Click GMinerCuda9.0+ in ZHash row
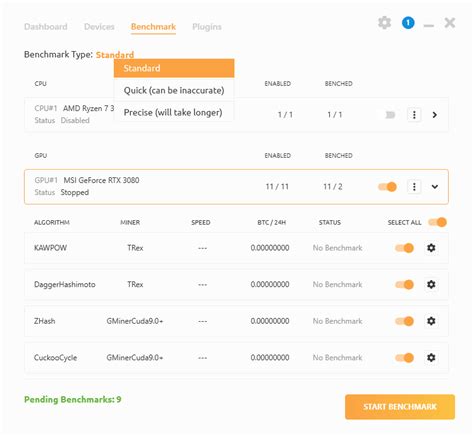Viewport: 474px width, 436px height. point(135,321)
